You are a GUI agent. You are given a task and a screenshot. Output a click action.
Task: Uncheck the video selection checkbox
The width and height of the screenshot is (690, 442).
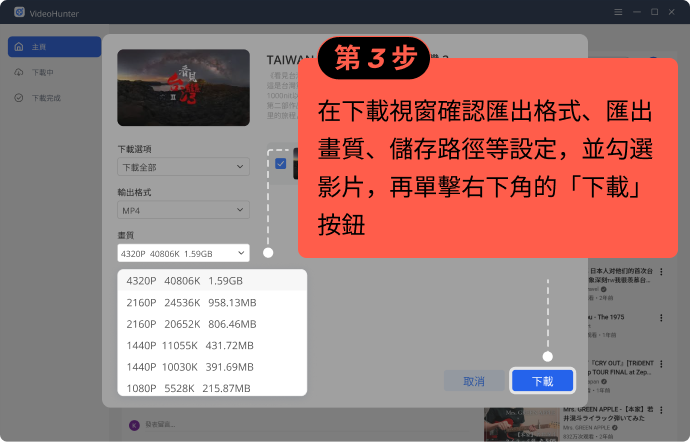click(x=281, y=164)
